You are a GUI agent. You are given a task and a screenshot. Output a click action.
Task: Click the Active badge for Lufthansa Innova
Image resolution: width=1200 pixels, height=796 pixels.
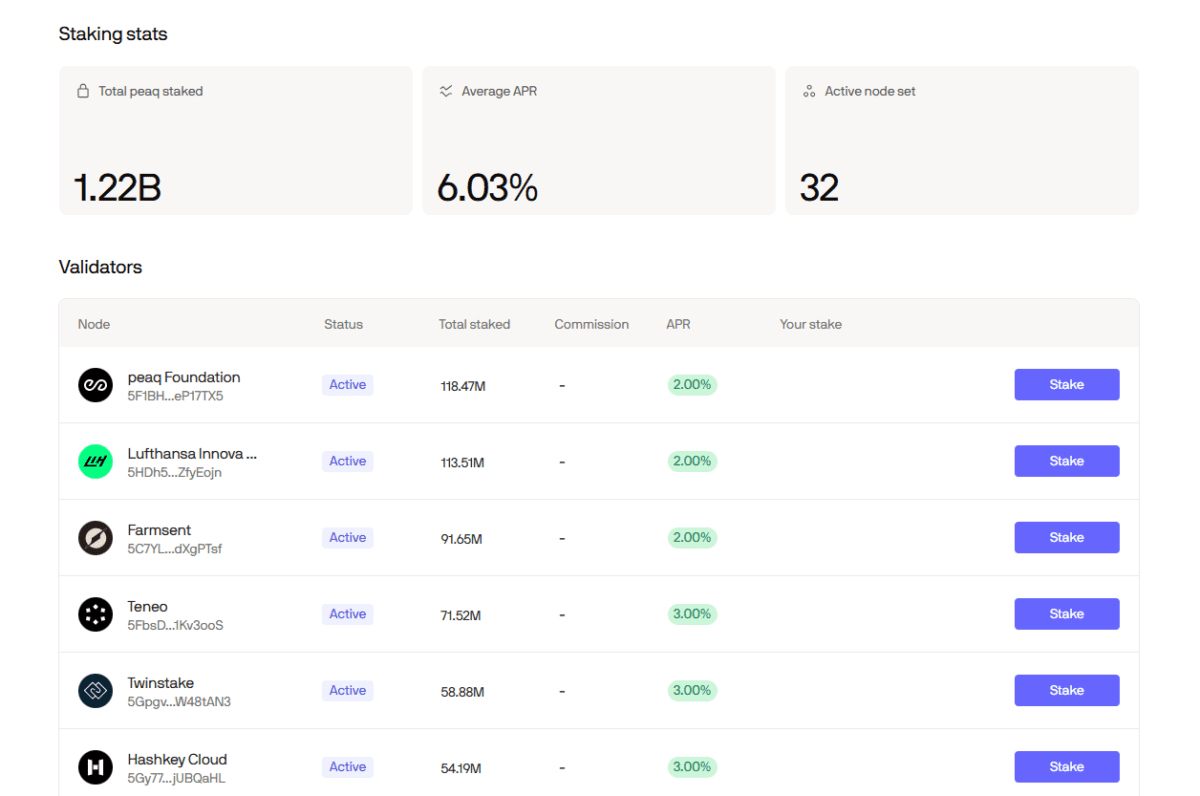click(348, 461)
